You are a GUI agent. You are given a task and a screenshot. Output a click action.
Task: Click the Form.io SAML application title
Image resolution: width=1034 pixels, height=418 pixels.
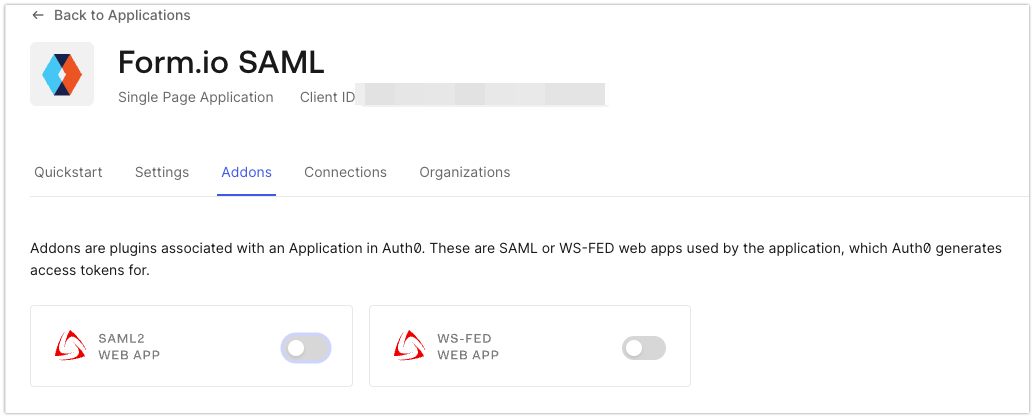click(221, 63)
